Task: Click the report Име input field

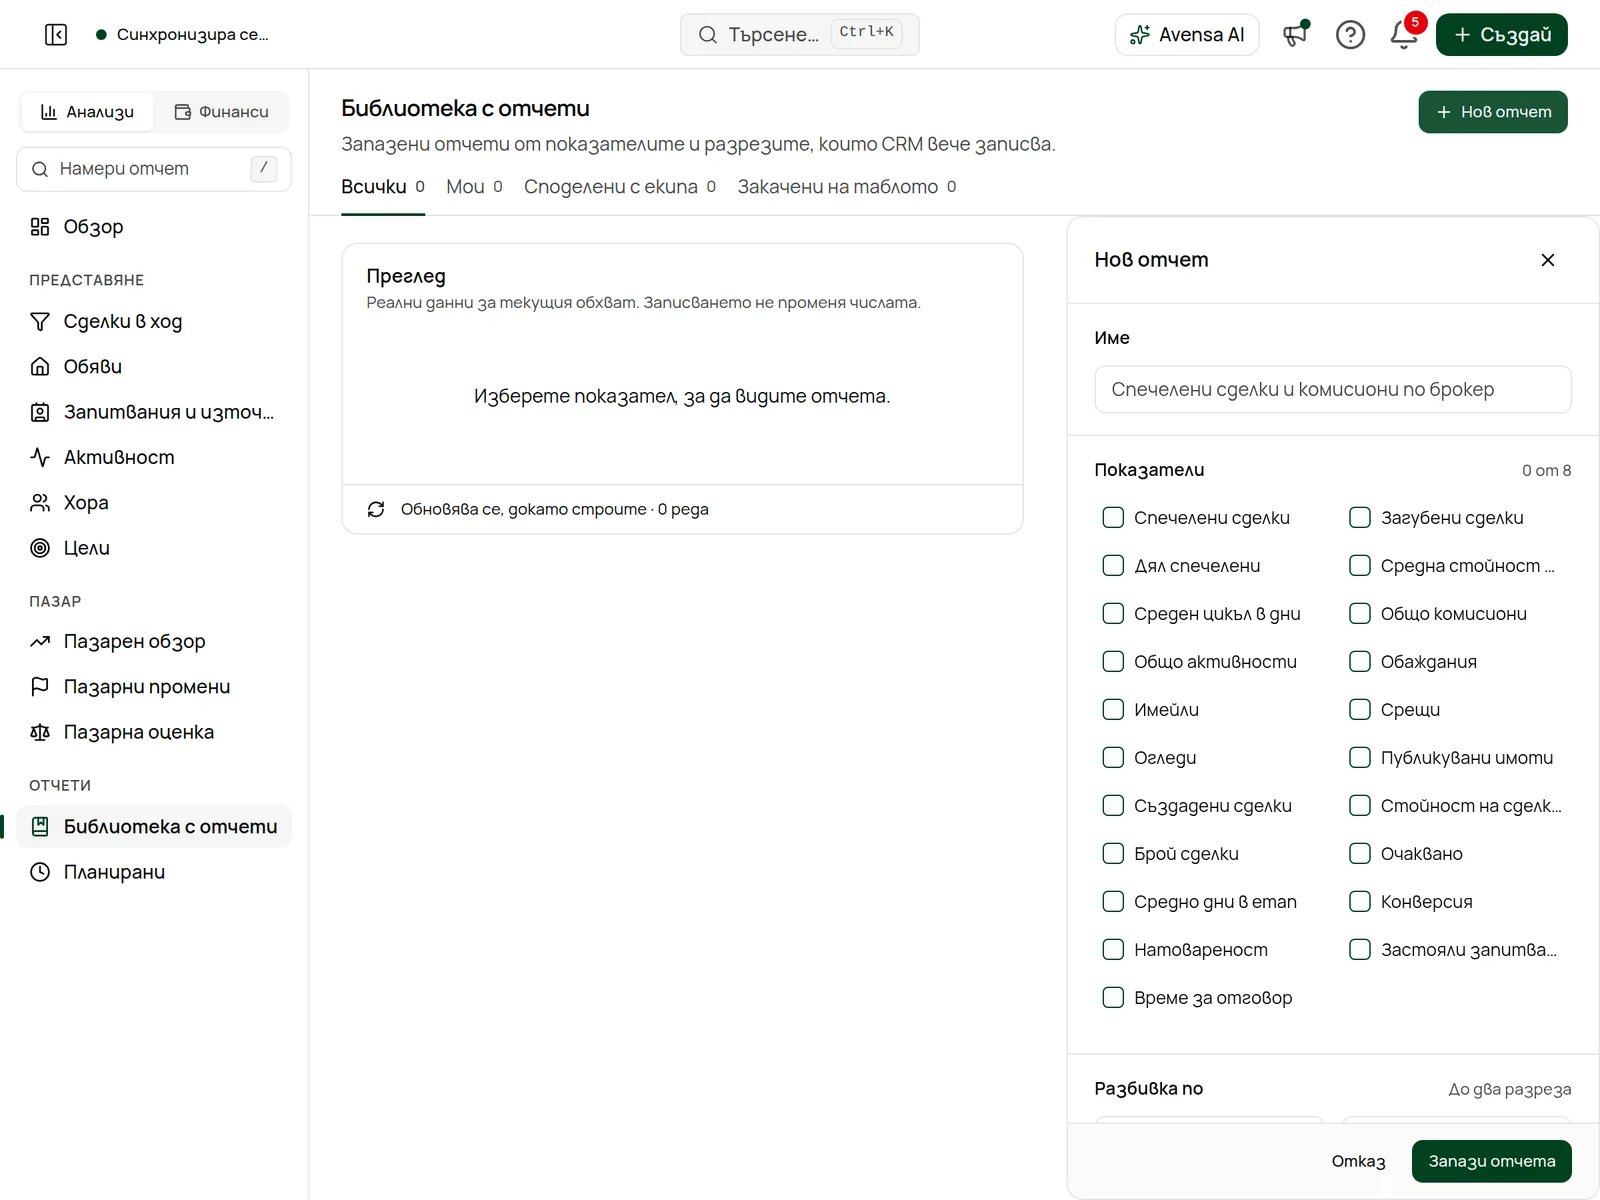Action: (1333, 389)
